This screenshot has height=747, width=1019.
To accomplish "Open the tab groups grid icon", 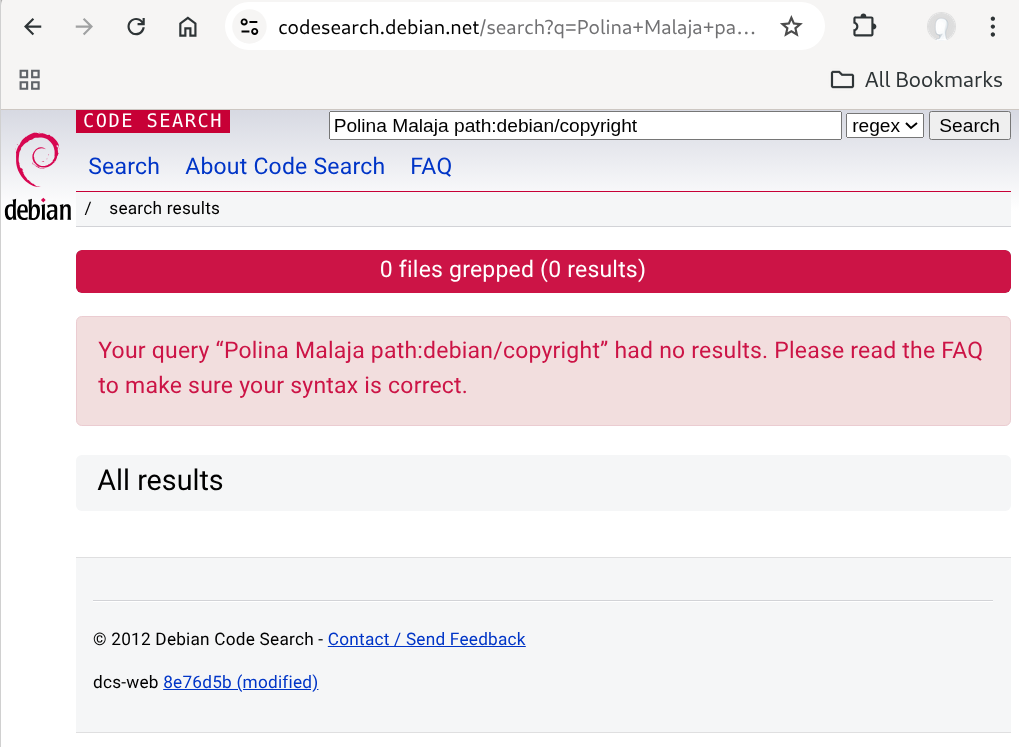I will click(29, 79).
